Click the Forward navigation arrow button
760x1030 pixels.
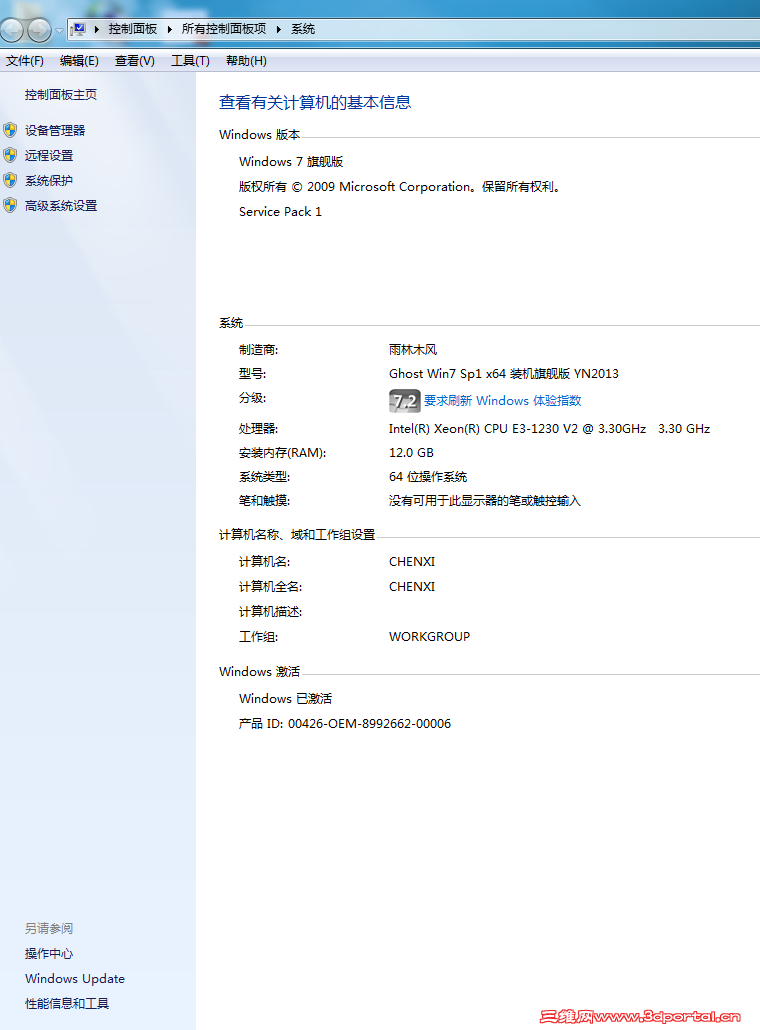coord(39,30)
